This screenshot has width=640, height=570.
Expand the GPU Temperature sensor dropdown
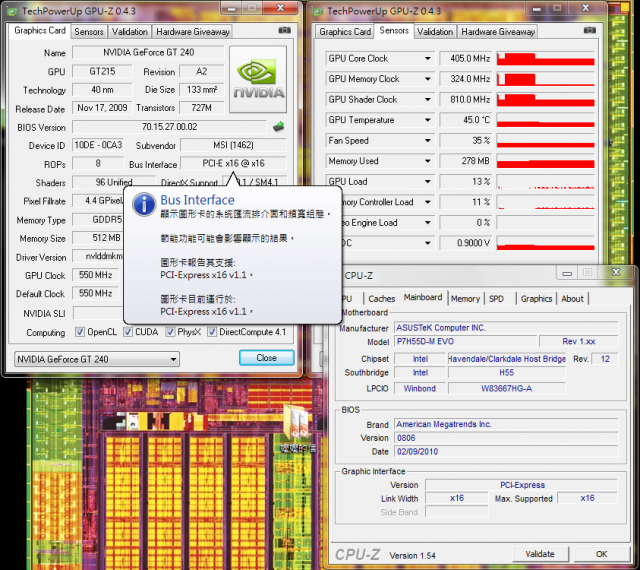coord(427,120)
